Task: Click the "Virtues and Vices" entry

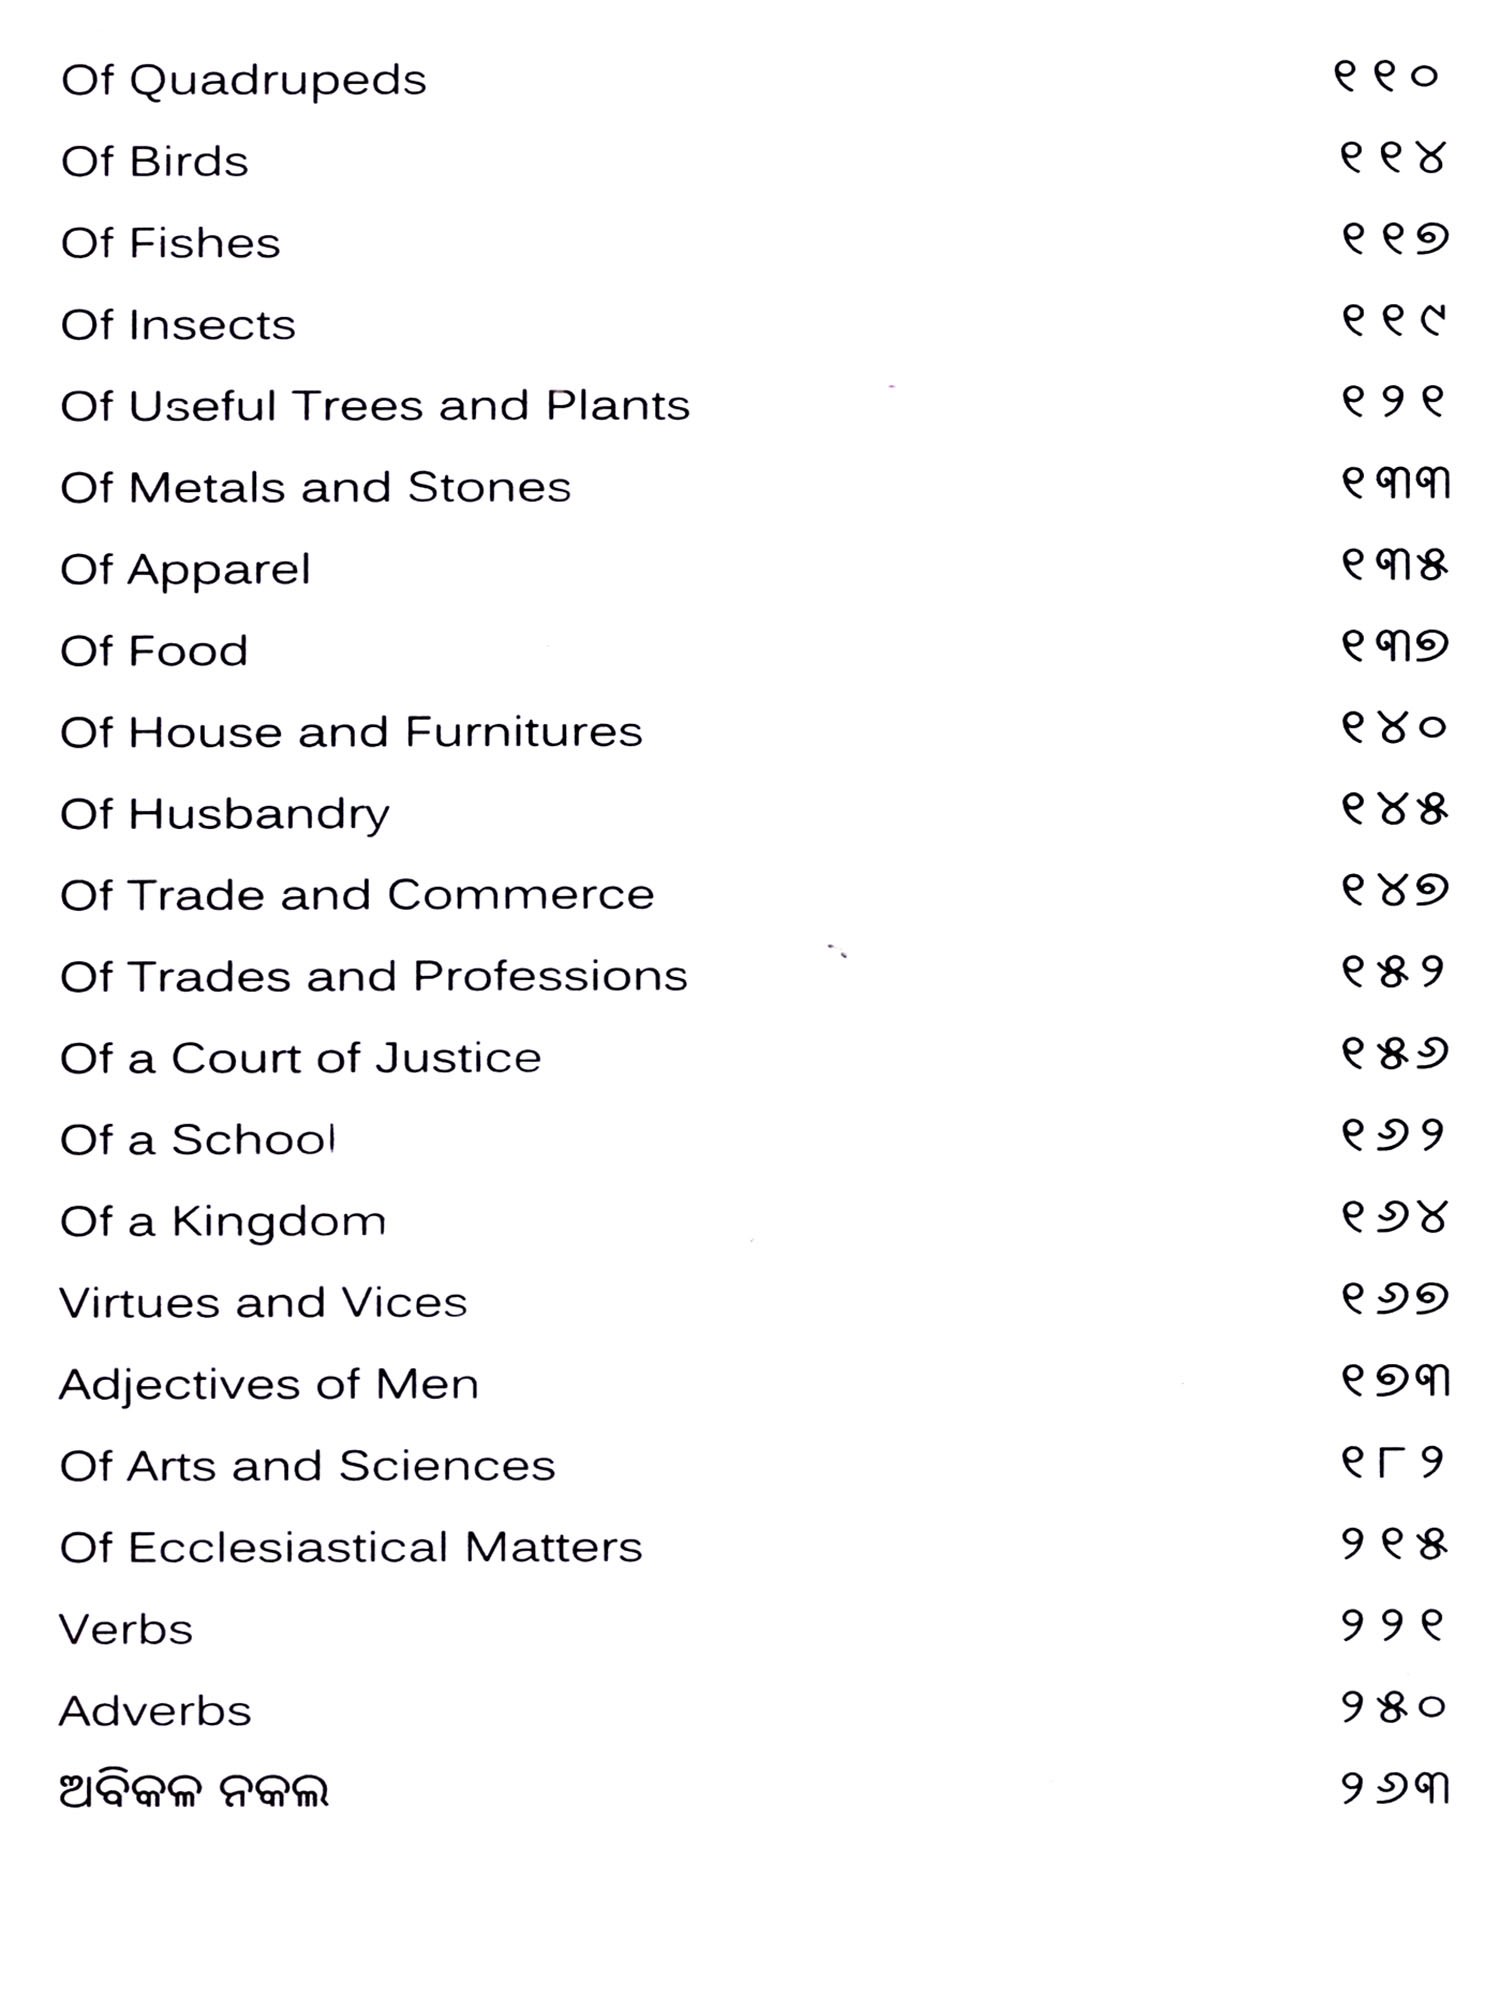Action: click(x=263, y=1303)
